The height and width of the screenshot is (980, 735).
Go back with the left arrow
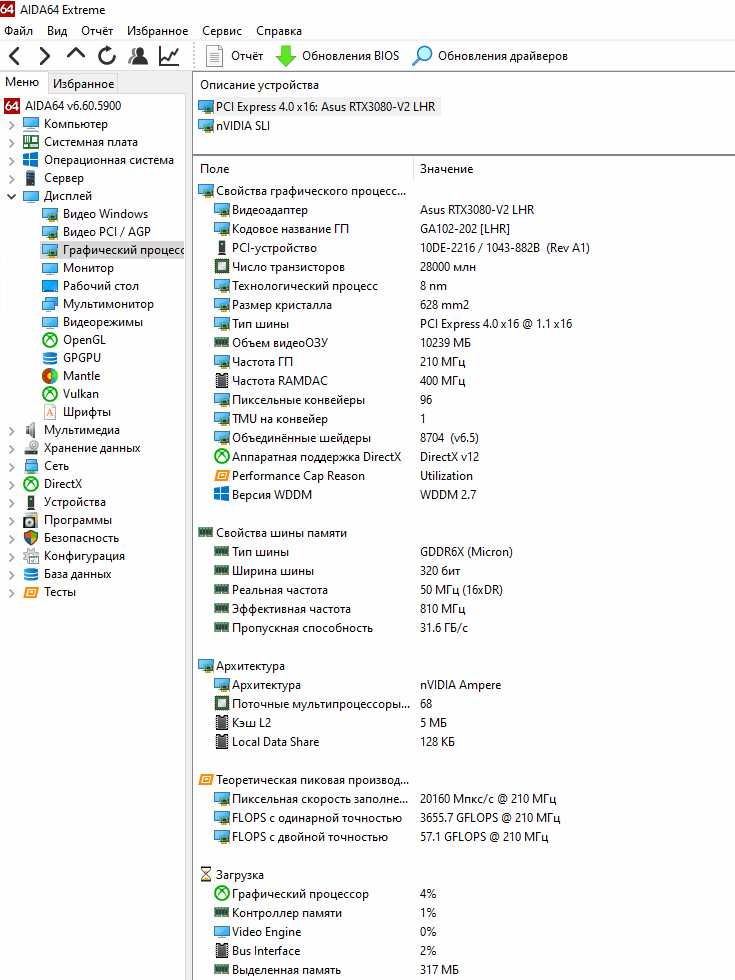[15, 56]
